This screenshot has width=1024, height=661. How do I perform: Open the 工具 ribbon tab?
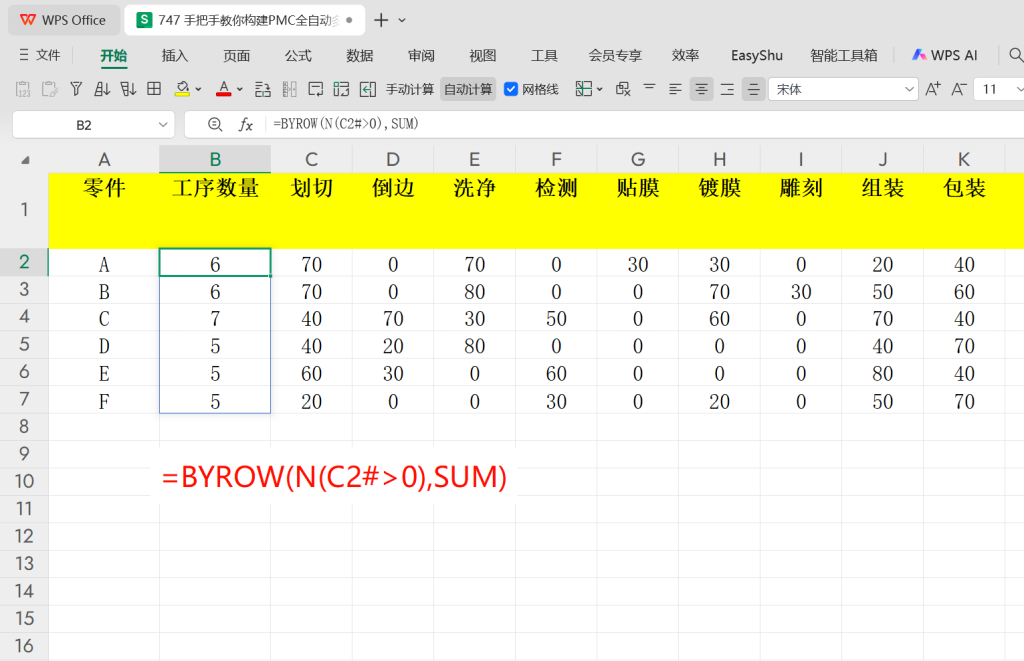[544, 56]
